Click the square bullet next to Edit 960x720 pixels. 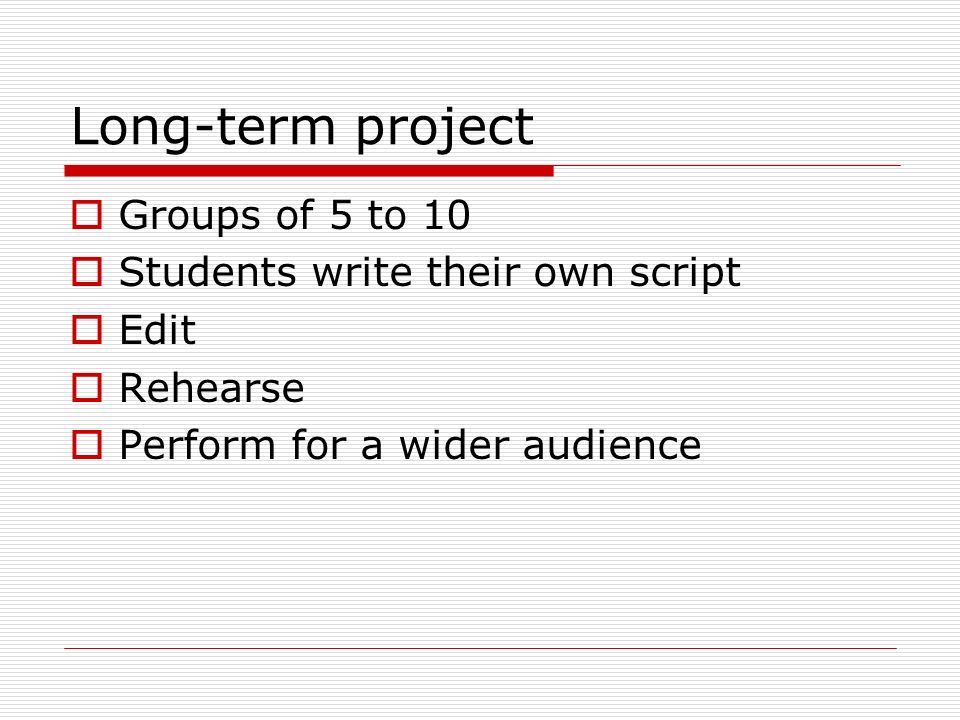pyautogui.click(x=86, y=329)
